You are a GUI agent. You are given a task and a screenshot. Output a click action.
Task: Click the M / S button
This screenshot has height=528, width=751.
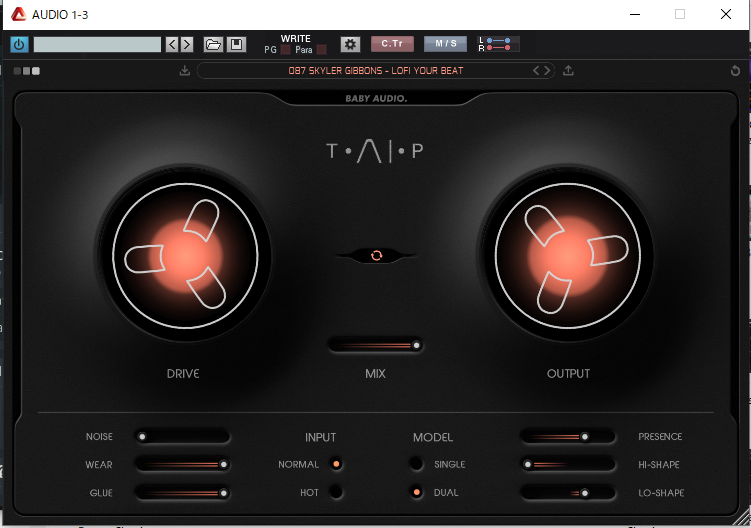[445, 44]
